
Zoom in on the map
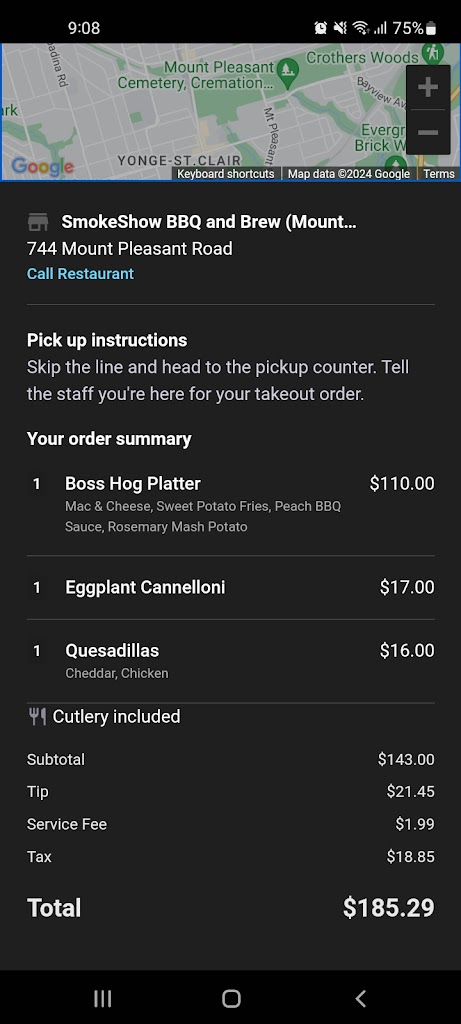tap(428, 87)
